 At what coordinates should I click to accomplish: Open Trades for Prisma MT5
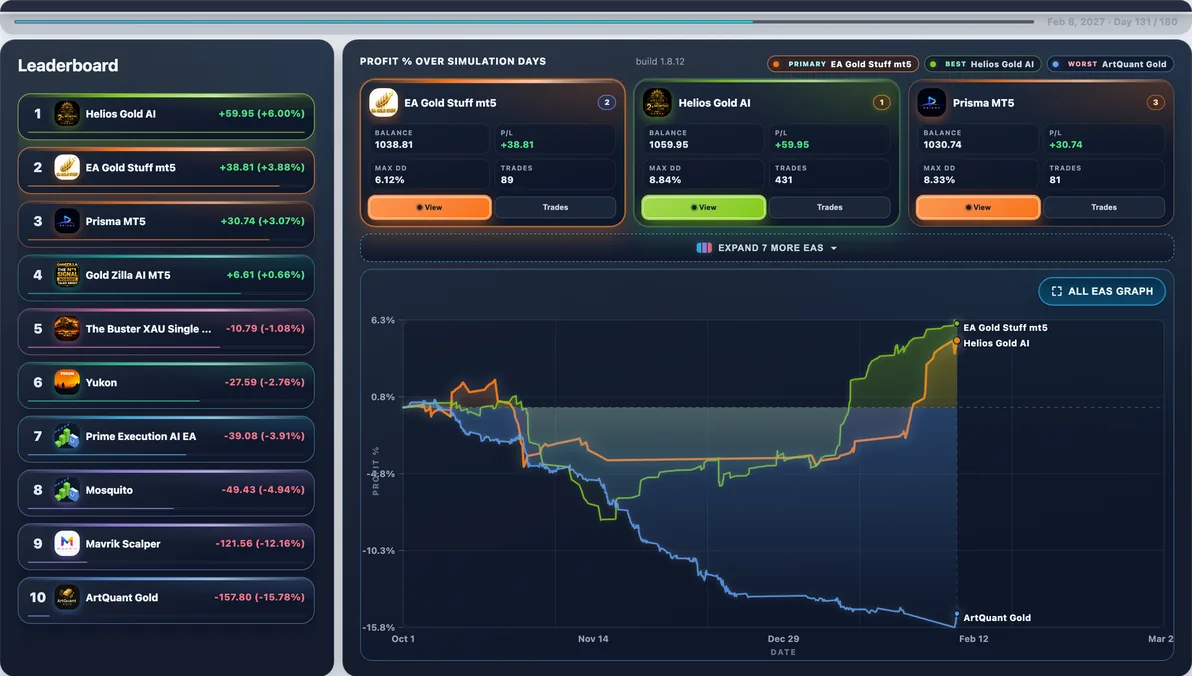(1104, 208)
